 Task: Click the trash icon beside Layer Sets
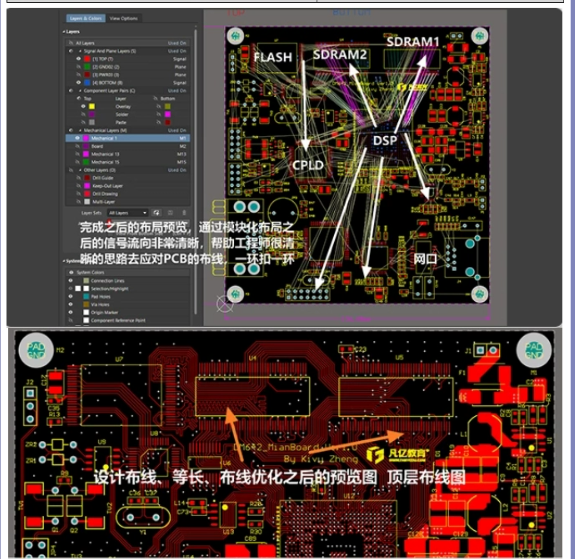click(184, 213)
